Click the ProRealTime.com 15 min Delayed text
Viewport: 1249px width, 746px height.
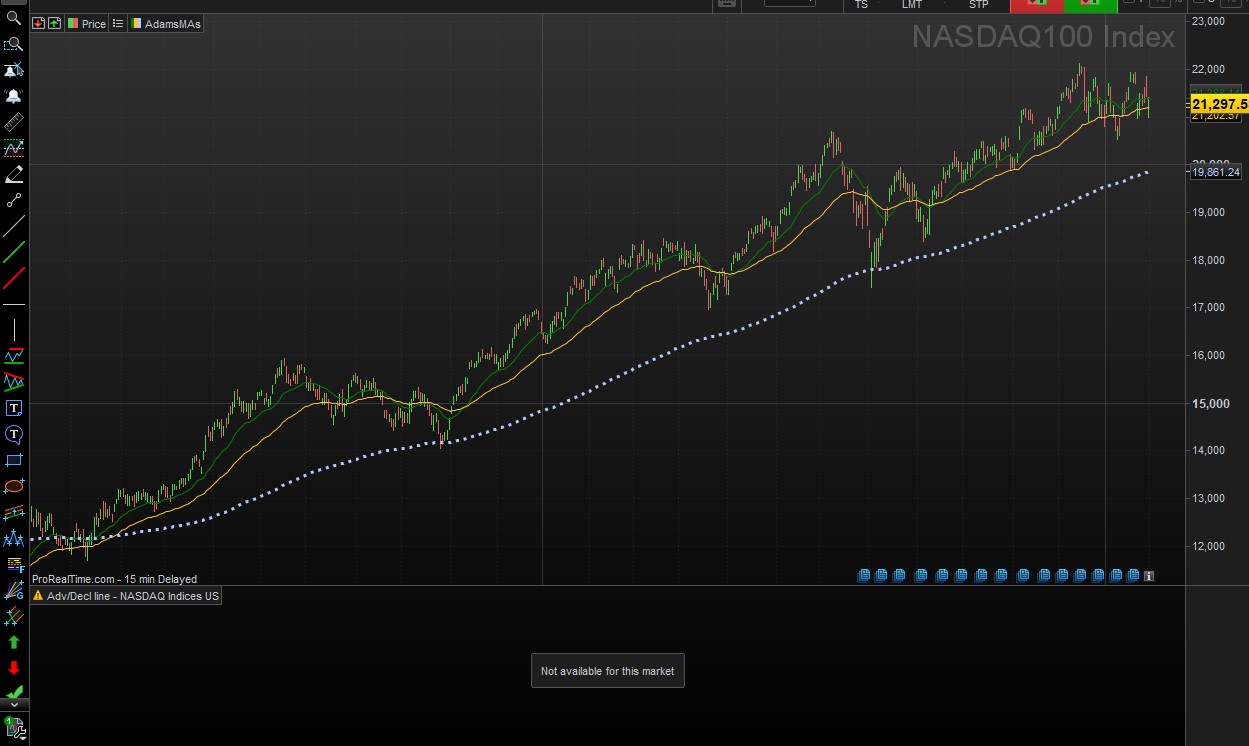(x=114, y=579)
